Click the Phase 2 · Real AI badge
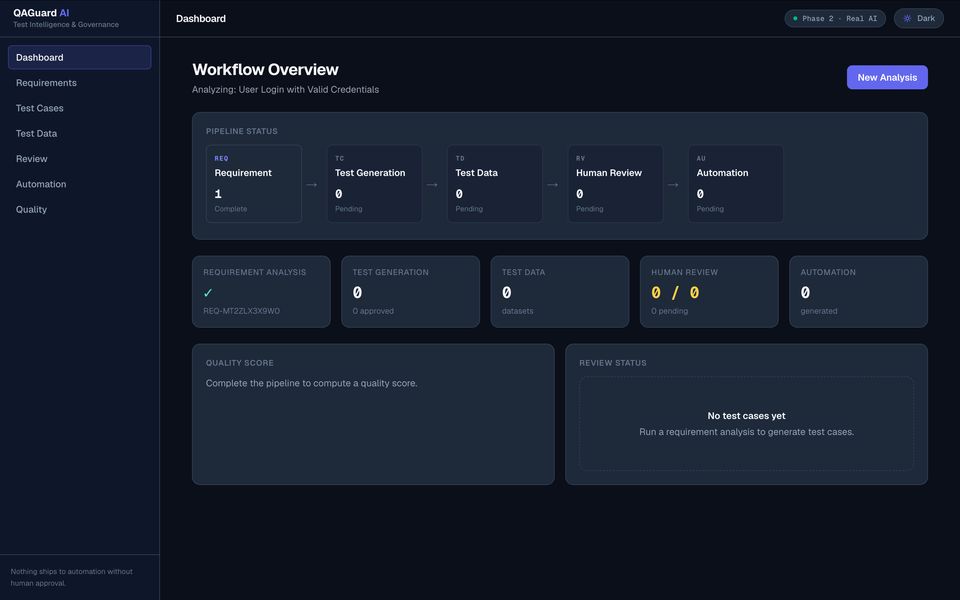Image resolution: width=960 pixels, height=600 pixels. click(x=835, y=18)
